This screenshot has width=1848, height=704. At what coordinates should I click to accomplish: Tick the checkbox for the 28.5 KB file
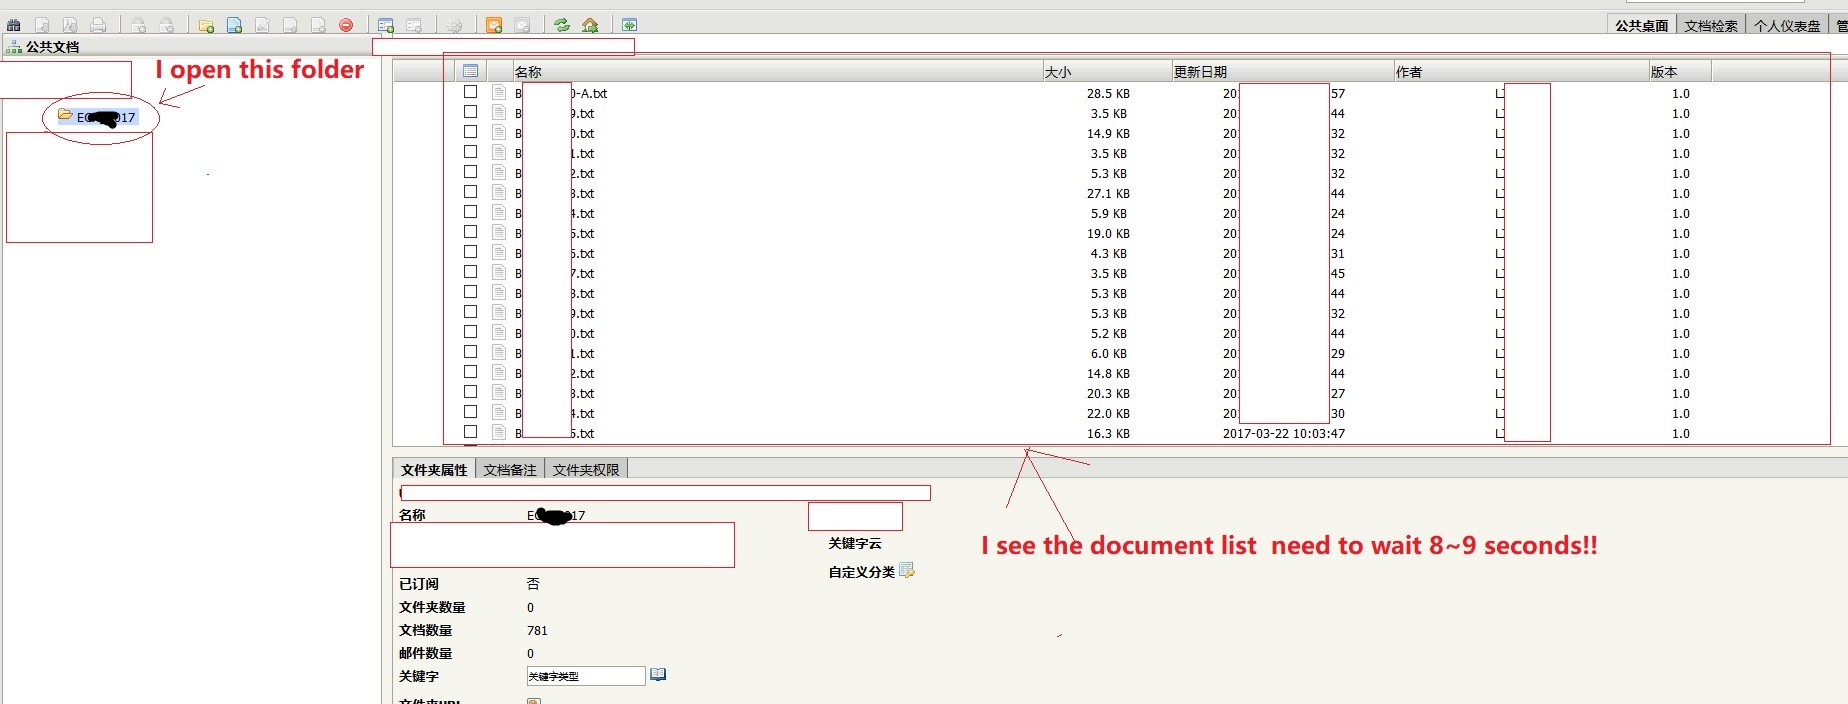(x=470, y=92)
